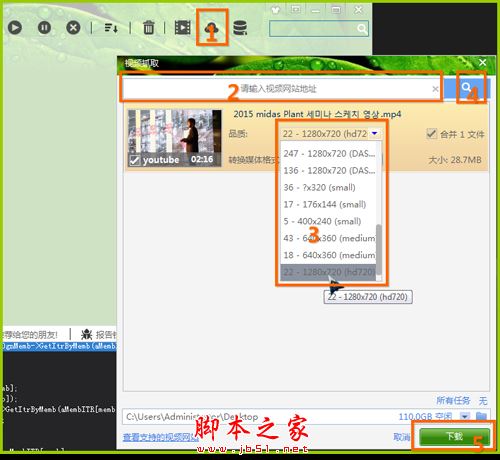This screenshot has width=500, height=460.
Task: Pick 5 - 400x240 (small) quality
Action: pyautogui.click(x=329, y=221)
